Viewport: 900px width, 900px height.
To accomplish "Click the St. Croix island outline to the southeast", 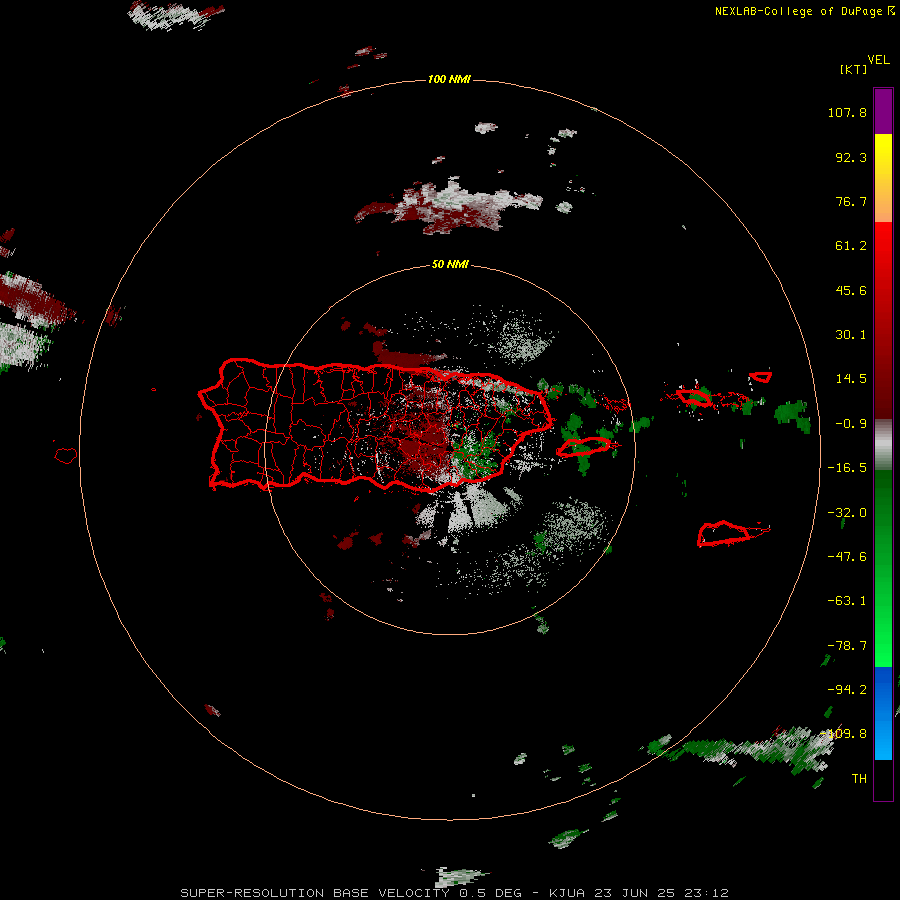I will [724, 534].
